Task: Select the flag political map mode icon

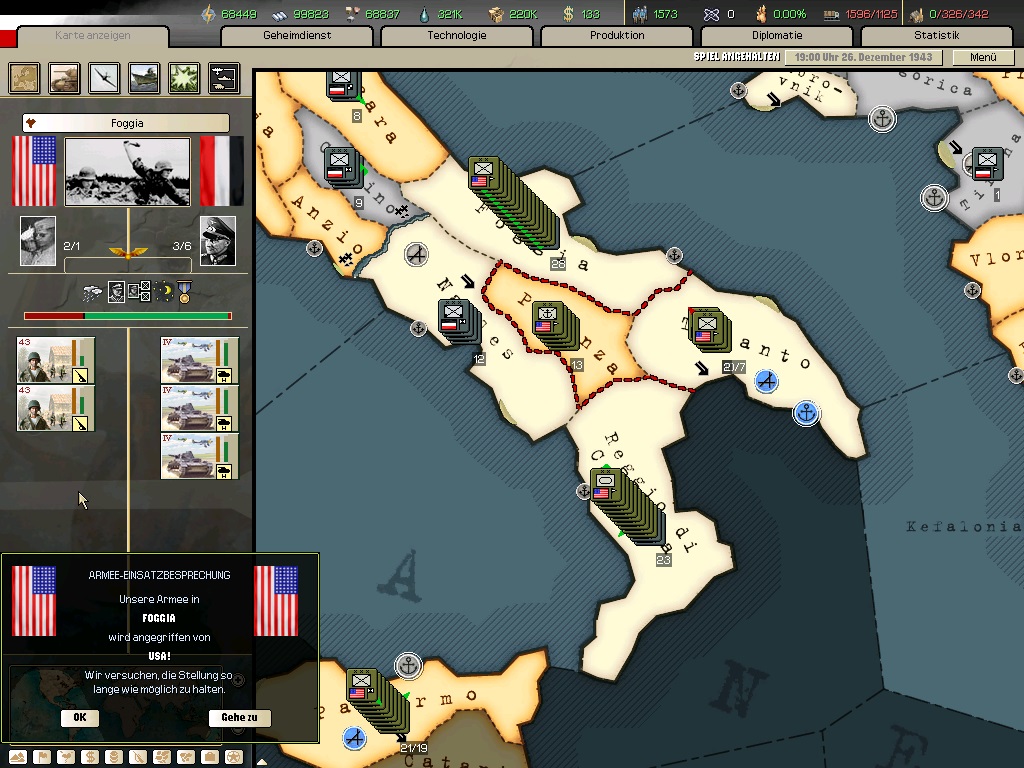Action: pos(42,757)
